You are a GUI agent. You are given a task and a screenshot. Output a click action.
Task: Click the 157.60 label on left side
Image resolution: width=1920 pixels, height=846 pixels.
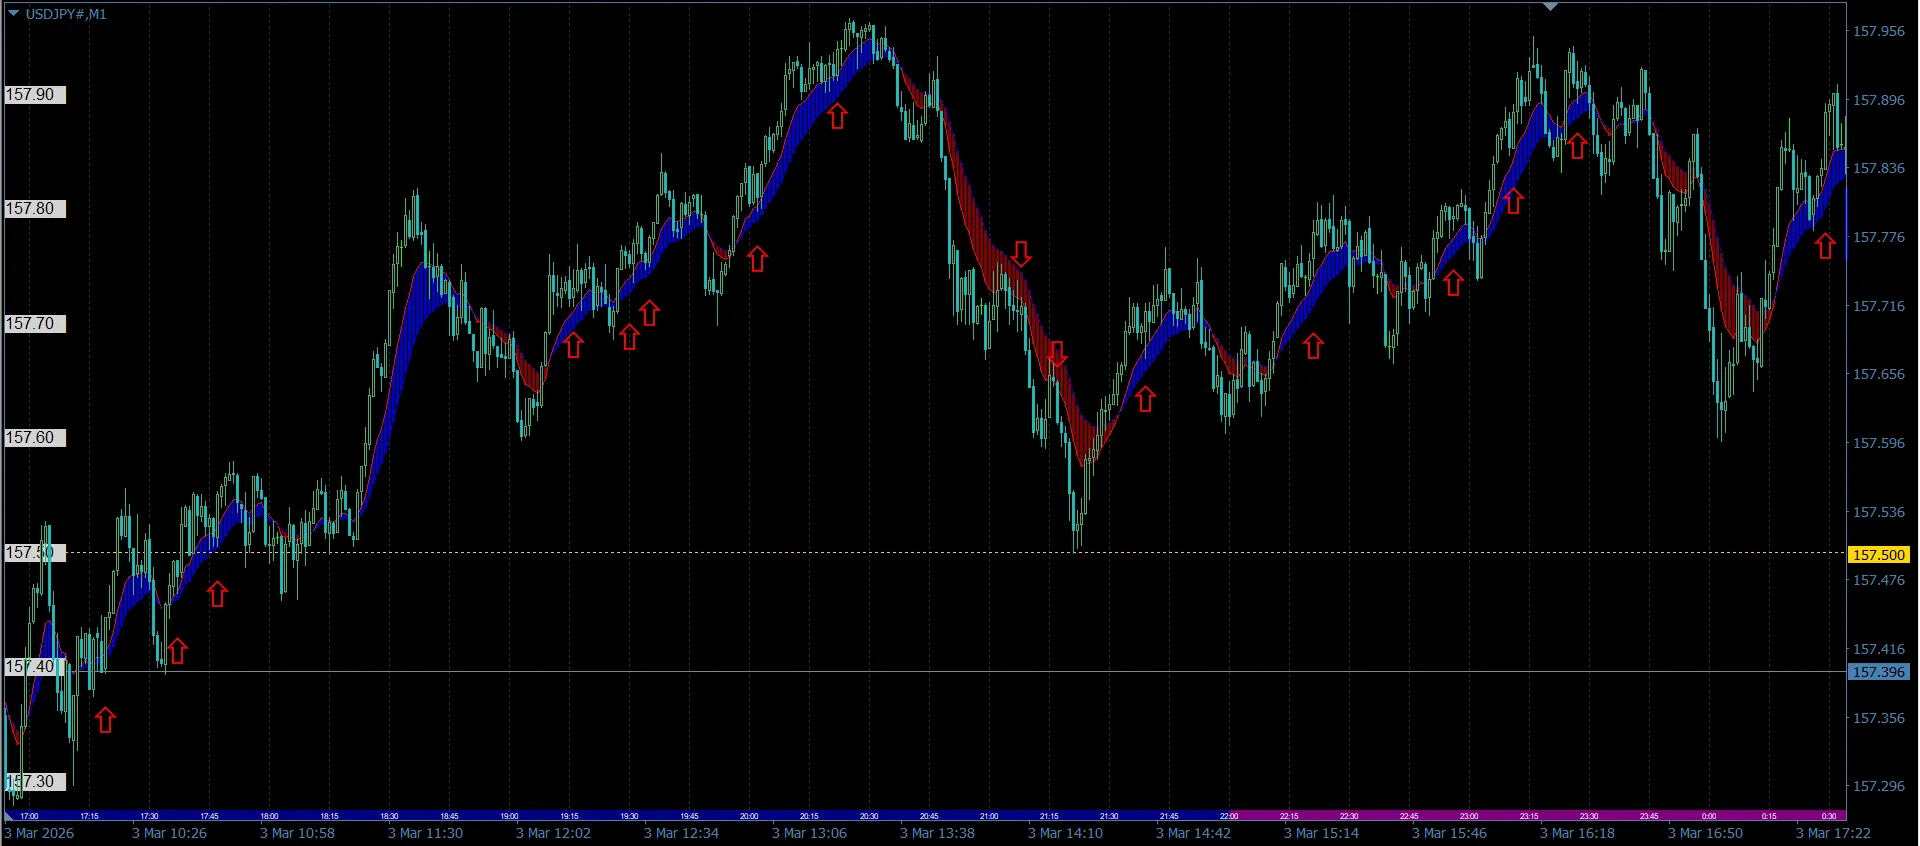pos(31,438)
